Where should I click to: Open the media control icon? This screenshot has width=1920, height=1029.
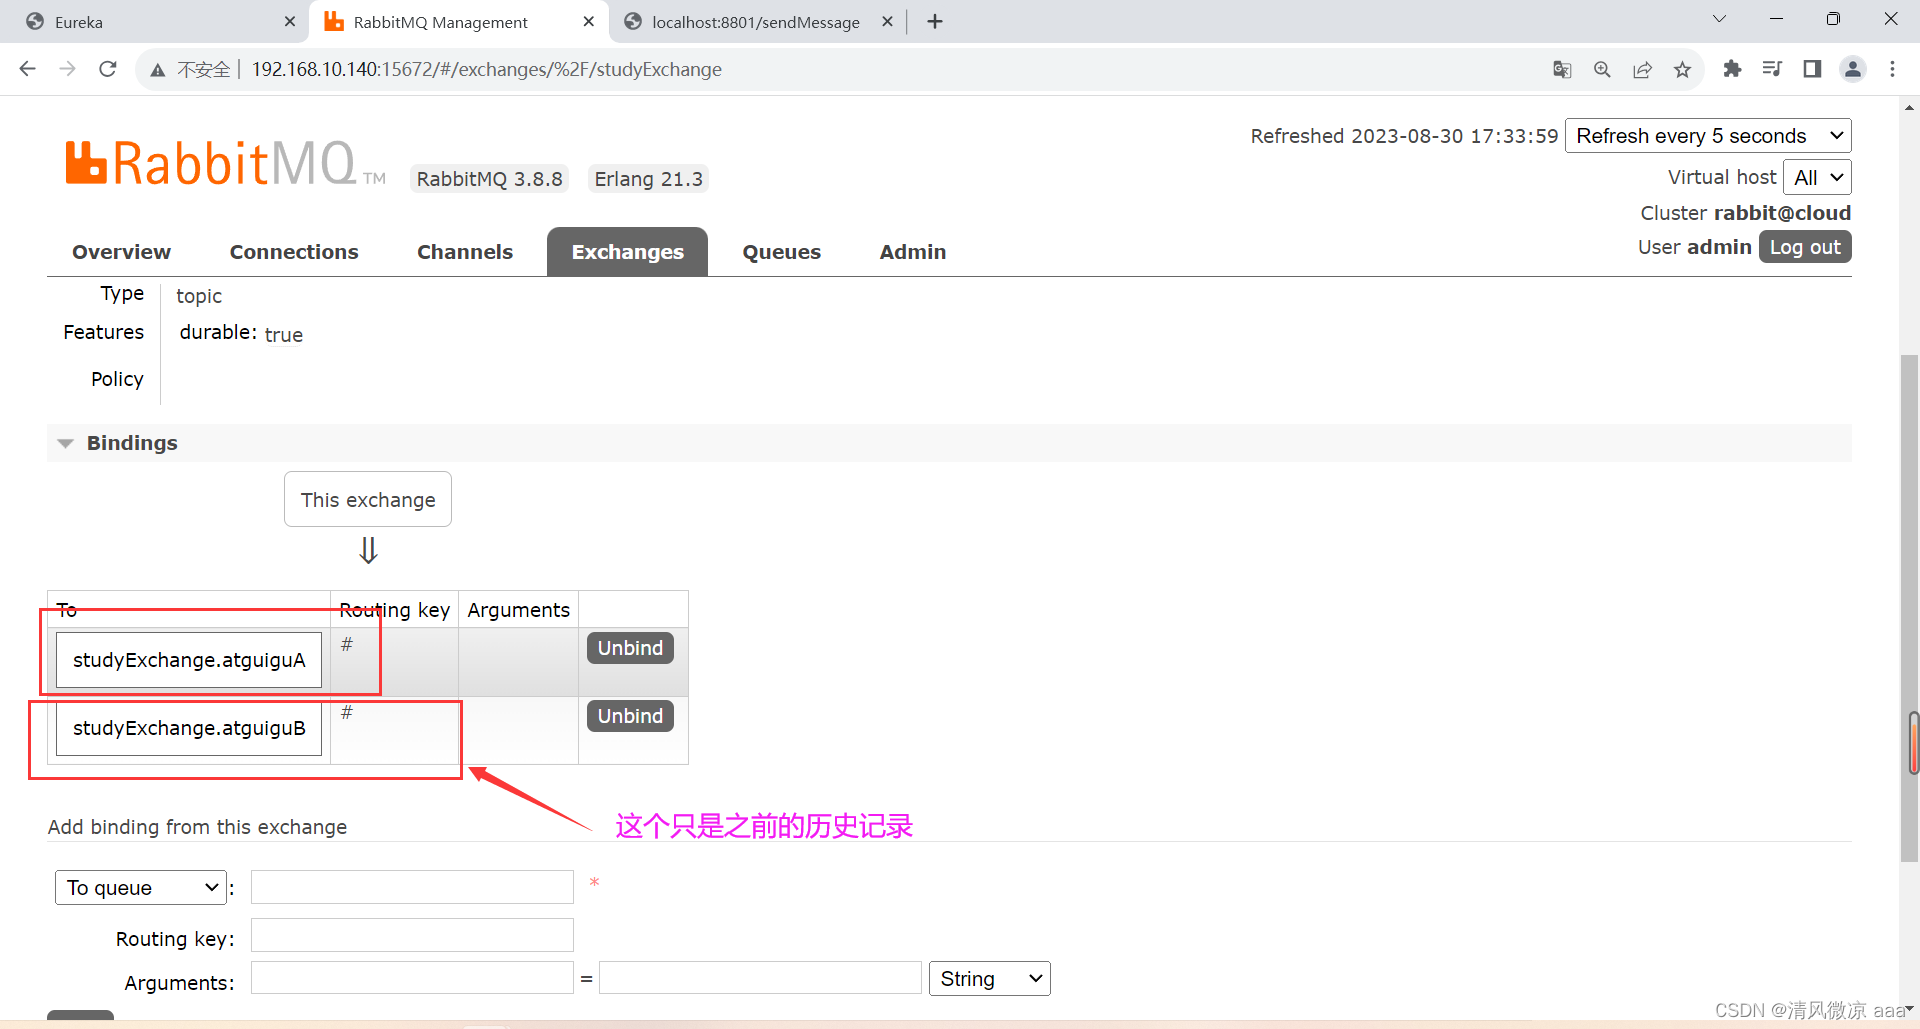tap(1772, 69)
